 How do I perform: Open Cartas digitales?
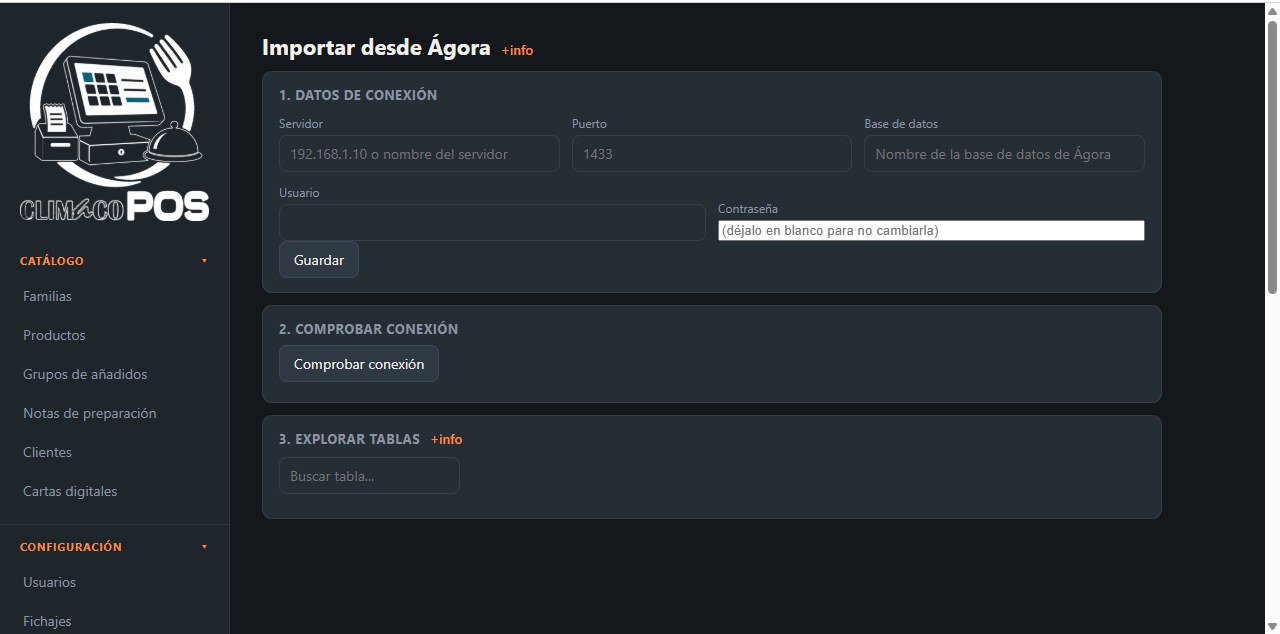pyautogui.click(x=70, y=491)
